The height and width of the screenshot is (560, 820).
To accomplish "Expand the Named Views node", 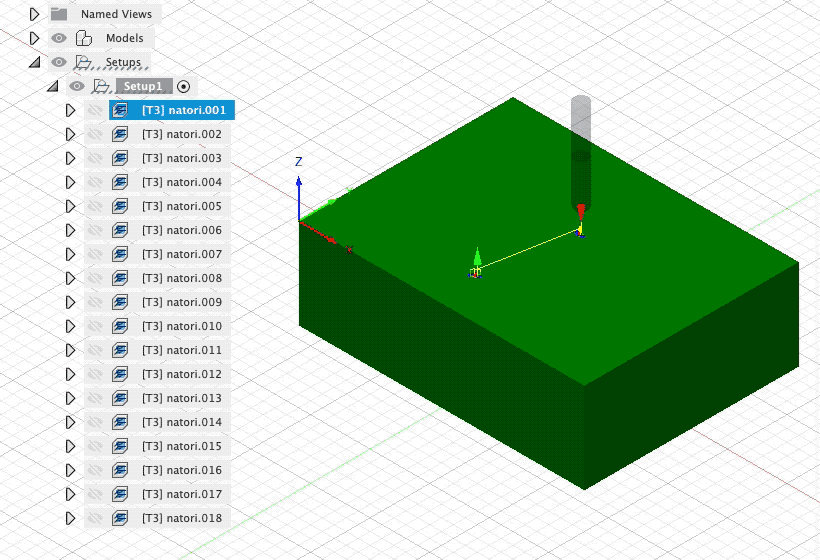I will pyautogui.click(x=35, y=14).
